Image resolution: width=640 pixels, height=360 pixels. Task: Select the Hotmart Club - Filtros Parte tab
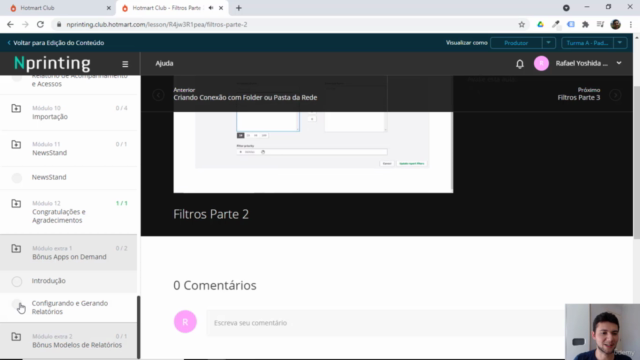pyautogui.click(x=167, y=8)
